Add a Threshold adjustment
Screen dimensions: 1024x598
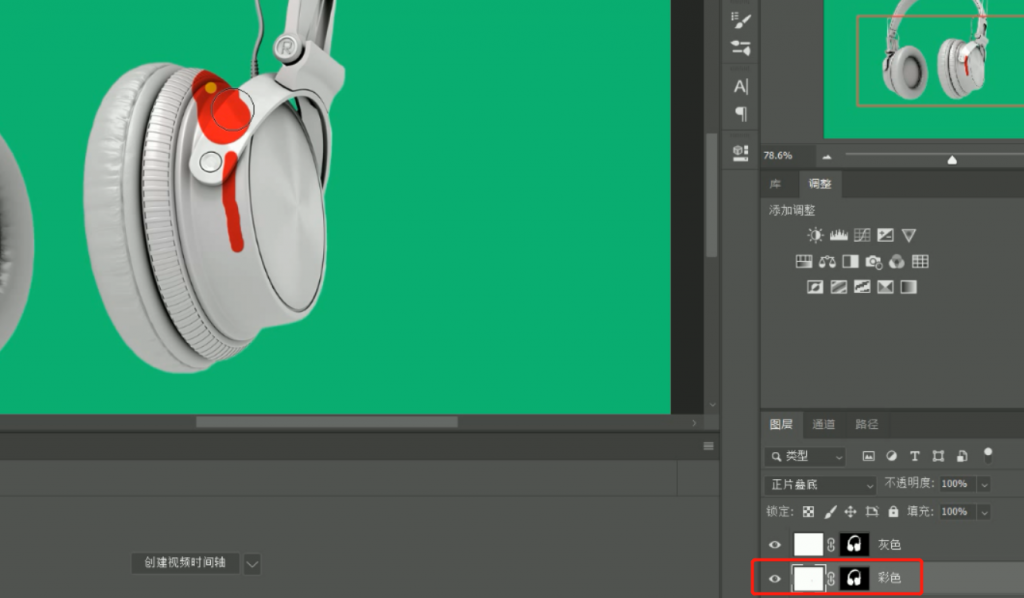862,287
